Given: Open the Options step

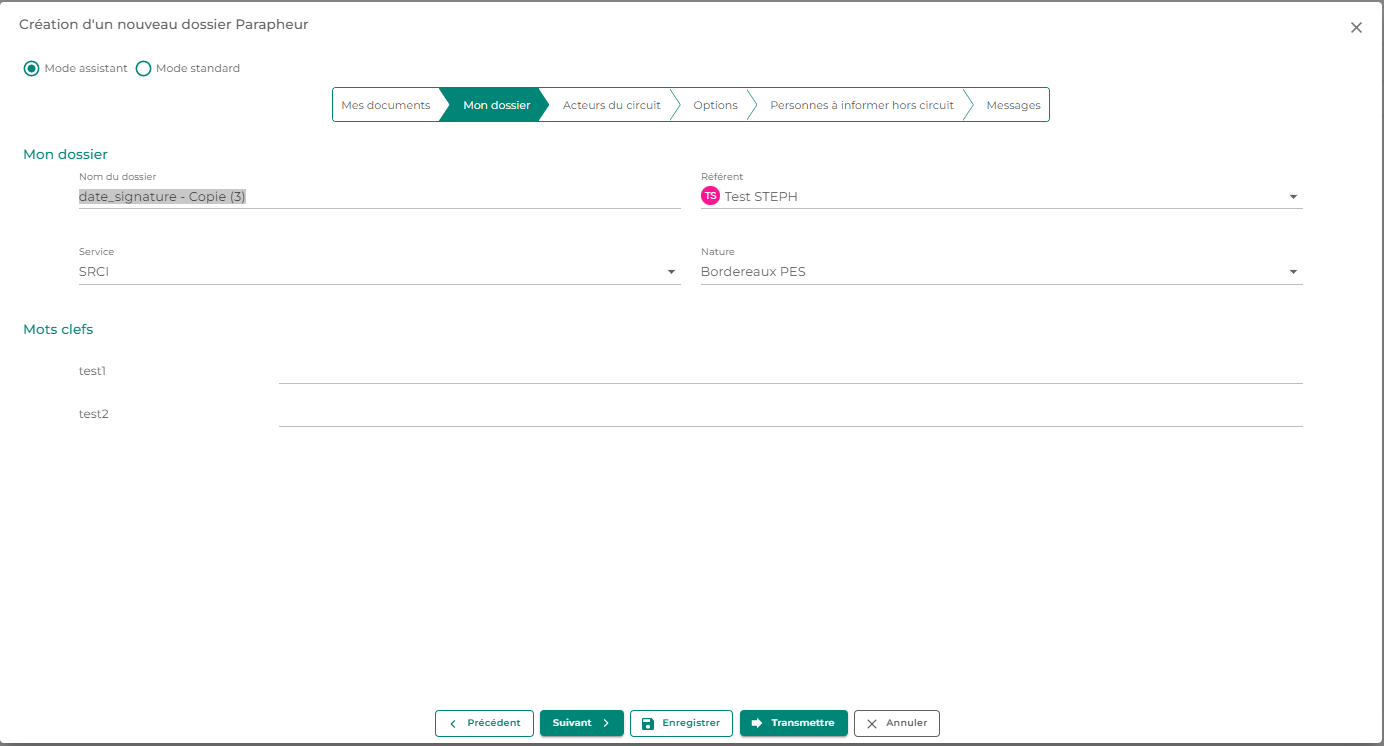Looking at the screenshot, I should click(715, 105).
